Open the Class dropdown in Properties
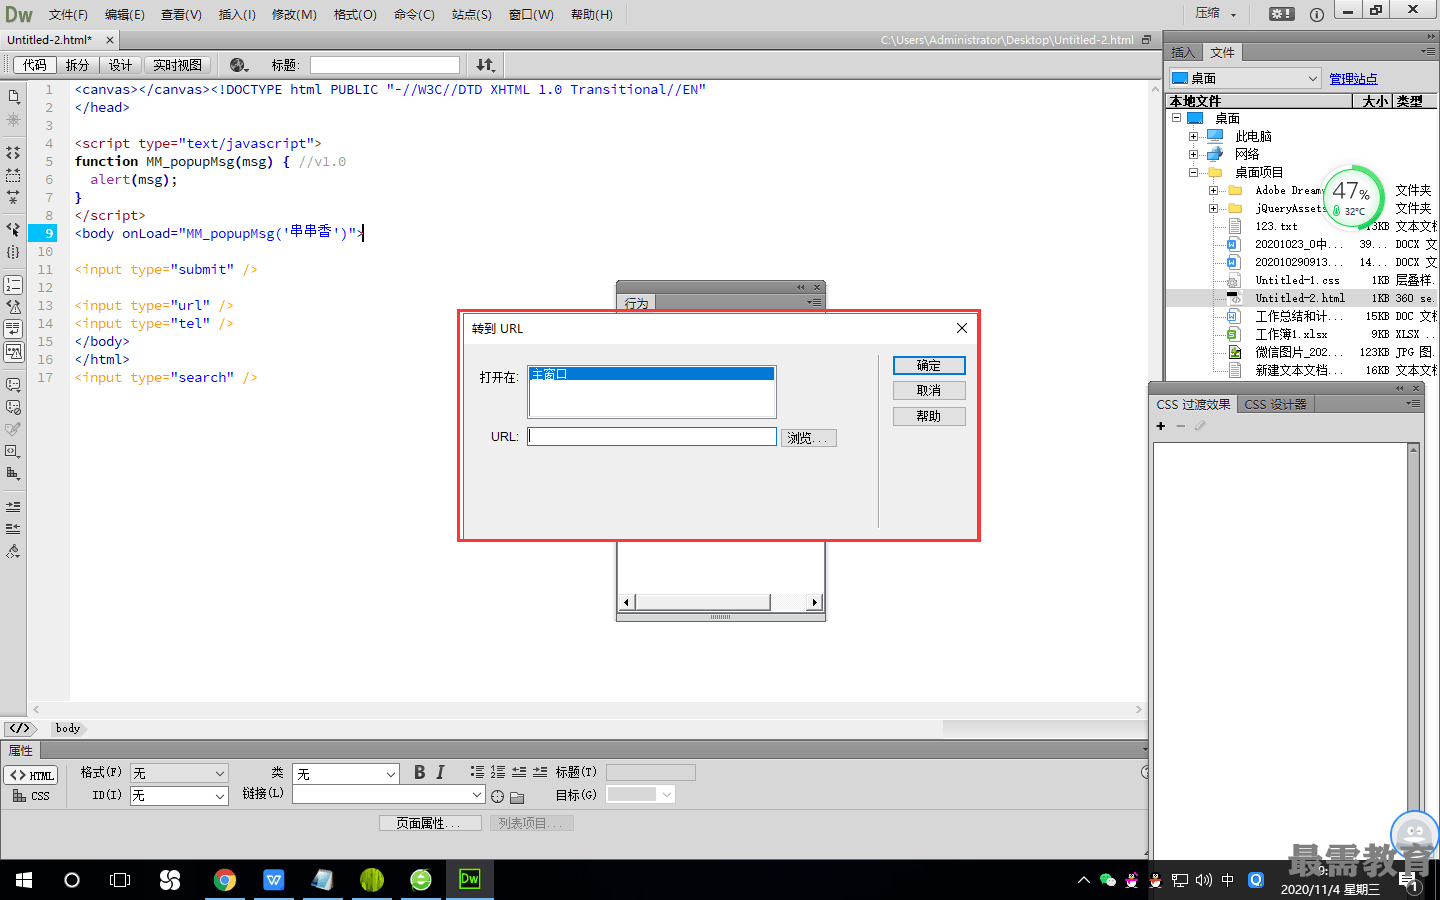 click(x=346, y=774)
